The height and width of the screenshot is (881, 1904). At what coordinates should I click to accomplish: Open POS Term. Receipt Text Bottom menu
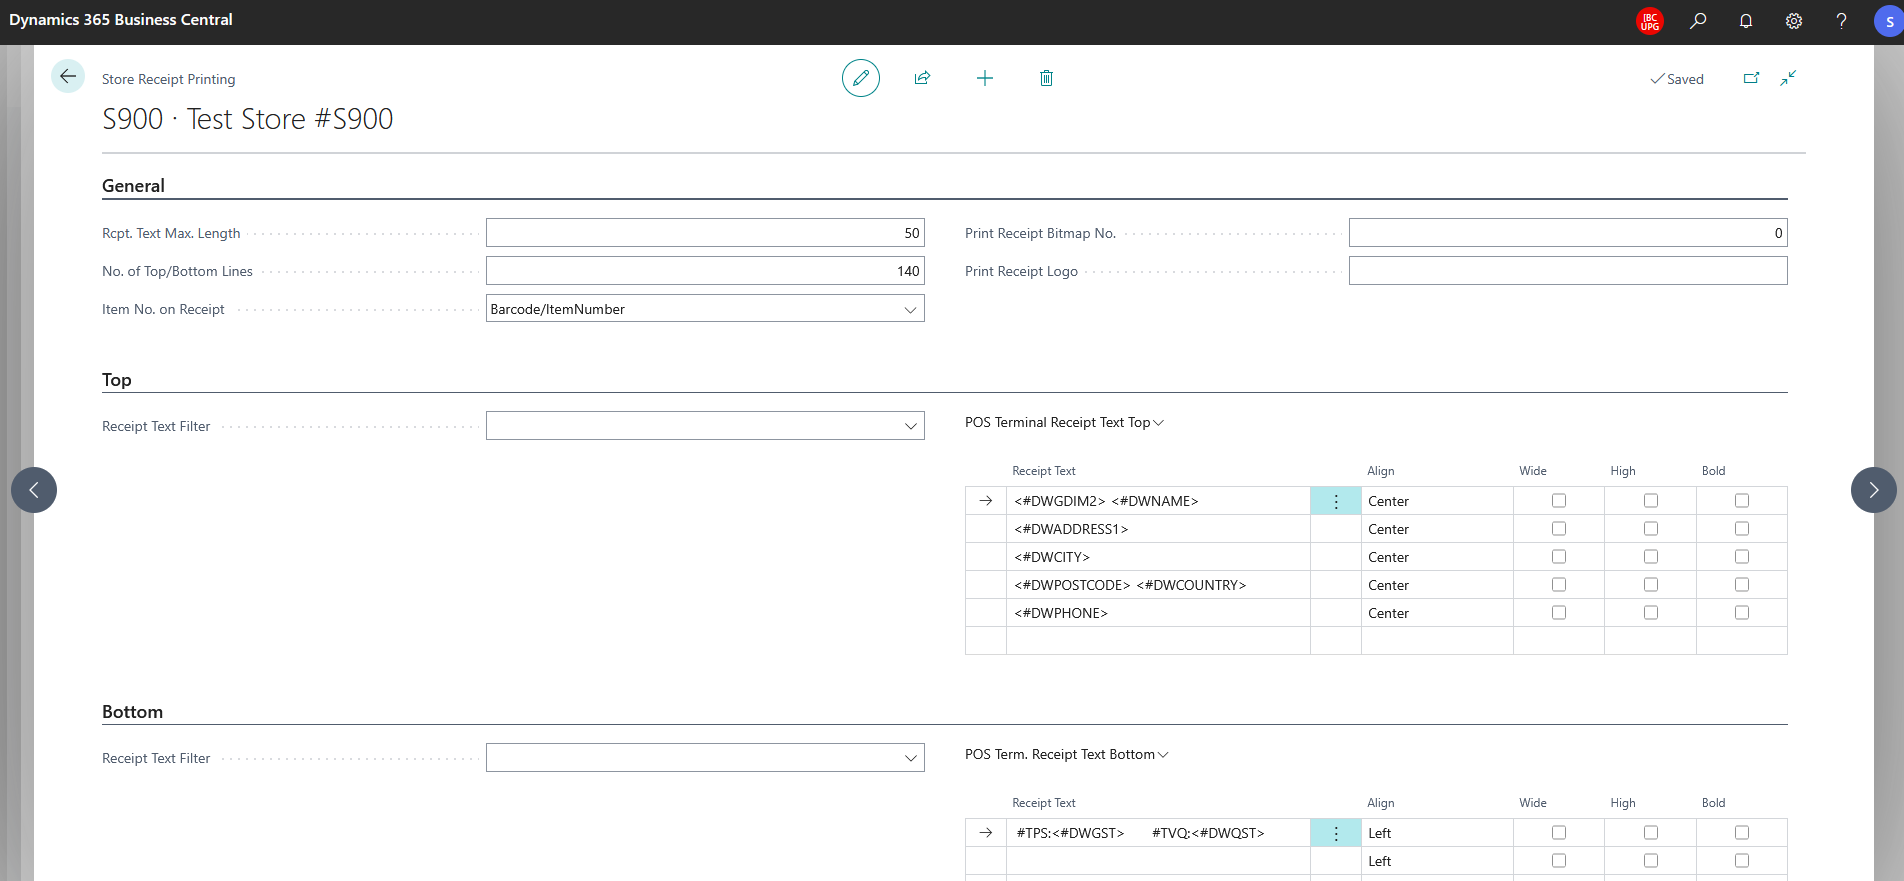(x=1066, y=755)
